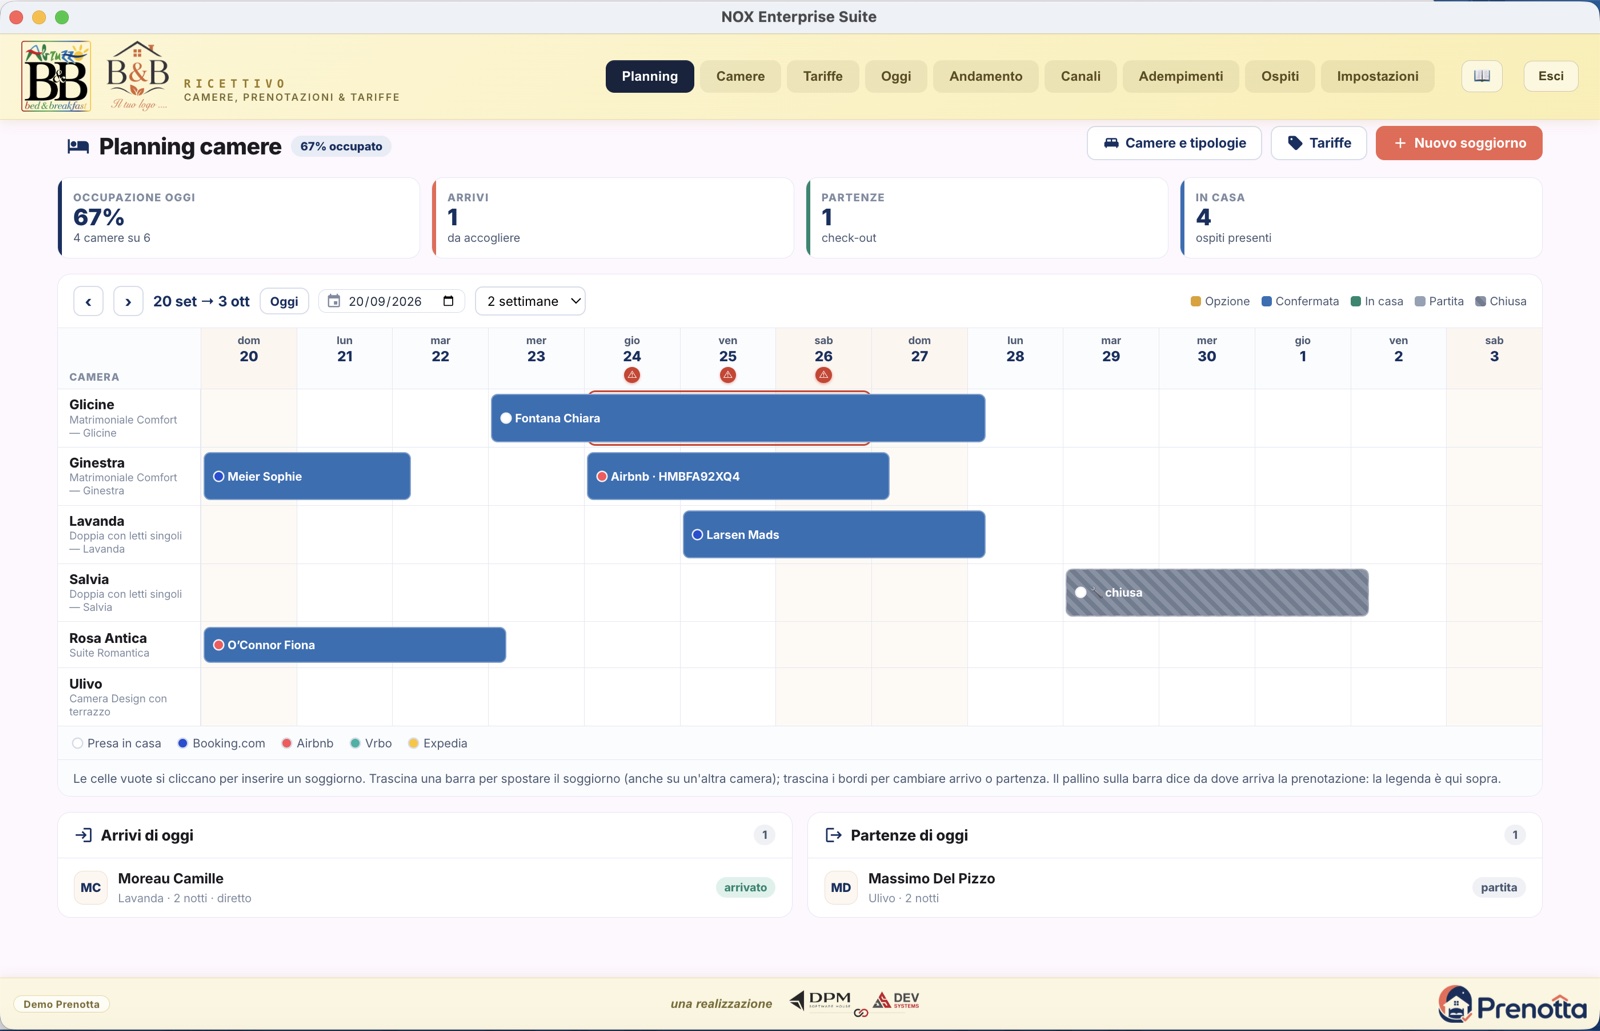Click the In casa legend swatch
1600x1031 pixels.
1356,301
